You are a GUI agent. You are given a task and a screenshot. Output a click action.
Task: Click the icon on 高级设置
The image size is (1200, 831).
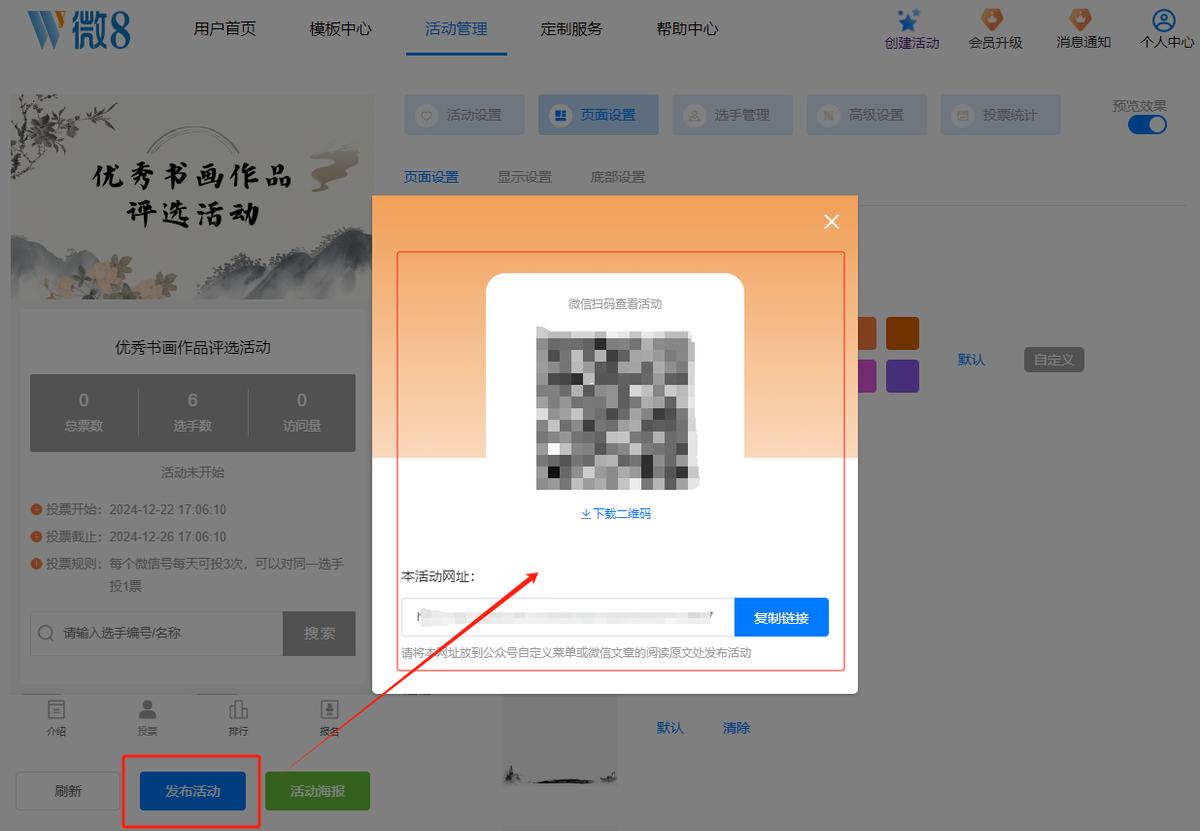829,116
